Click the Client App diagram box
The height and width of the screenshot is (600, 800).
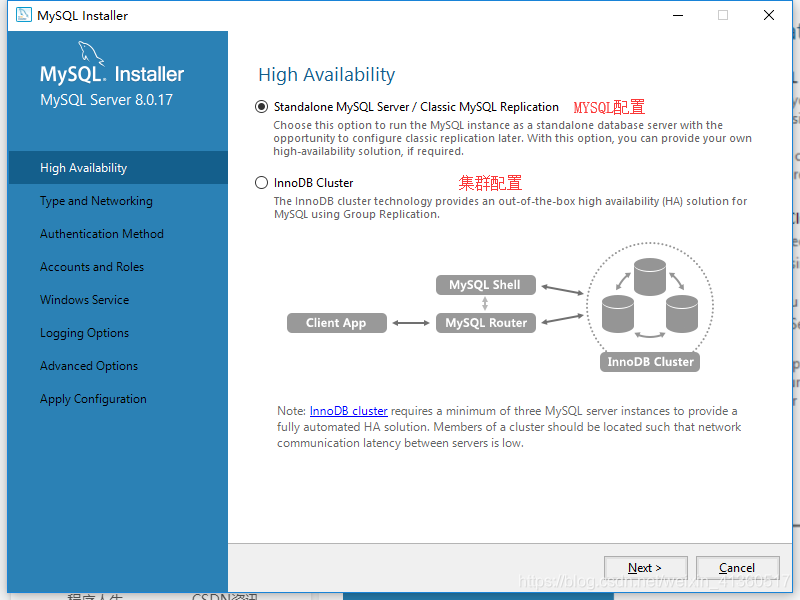coord(337,323)
